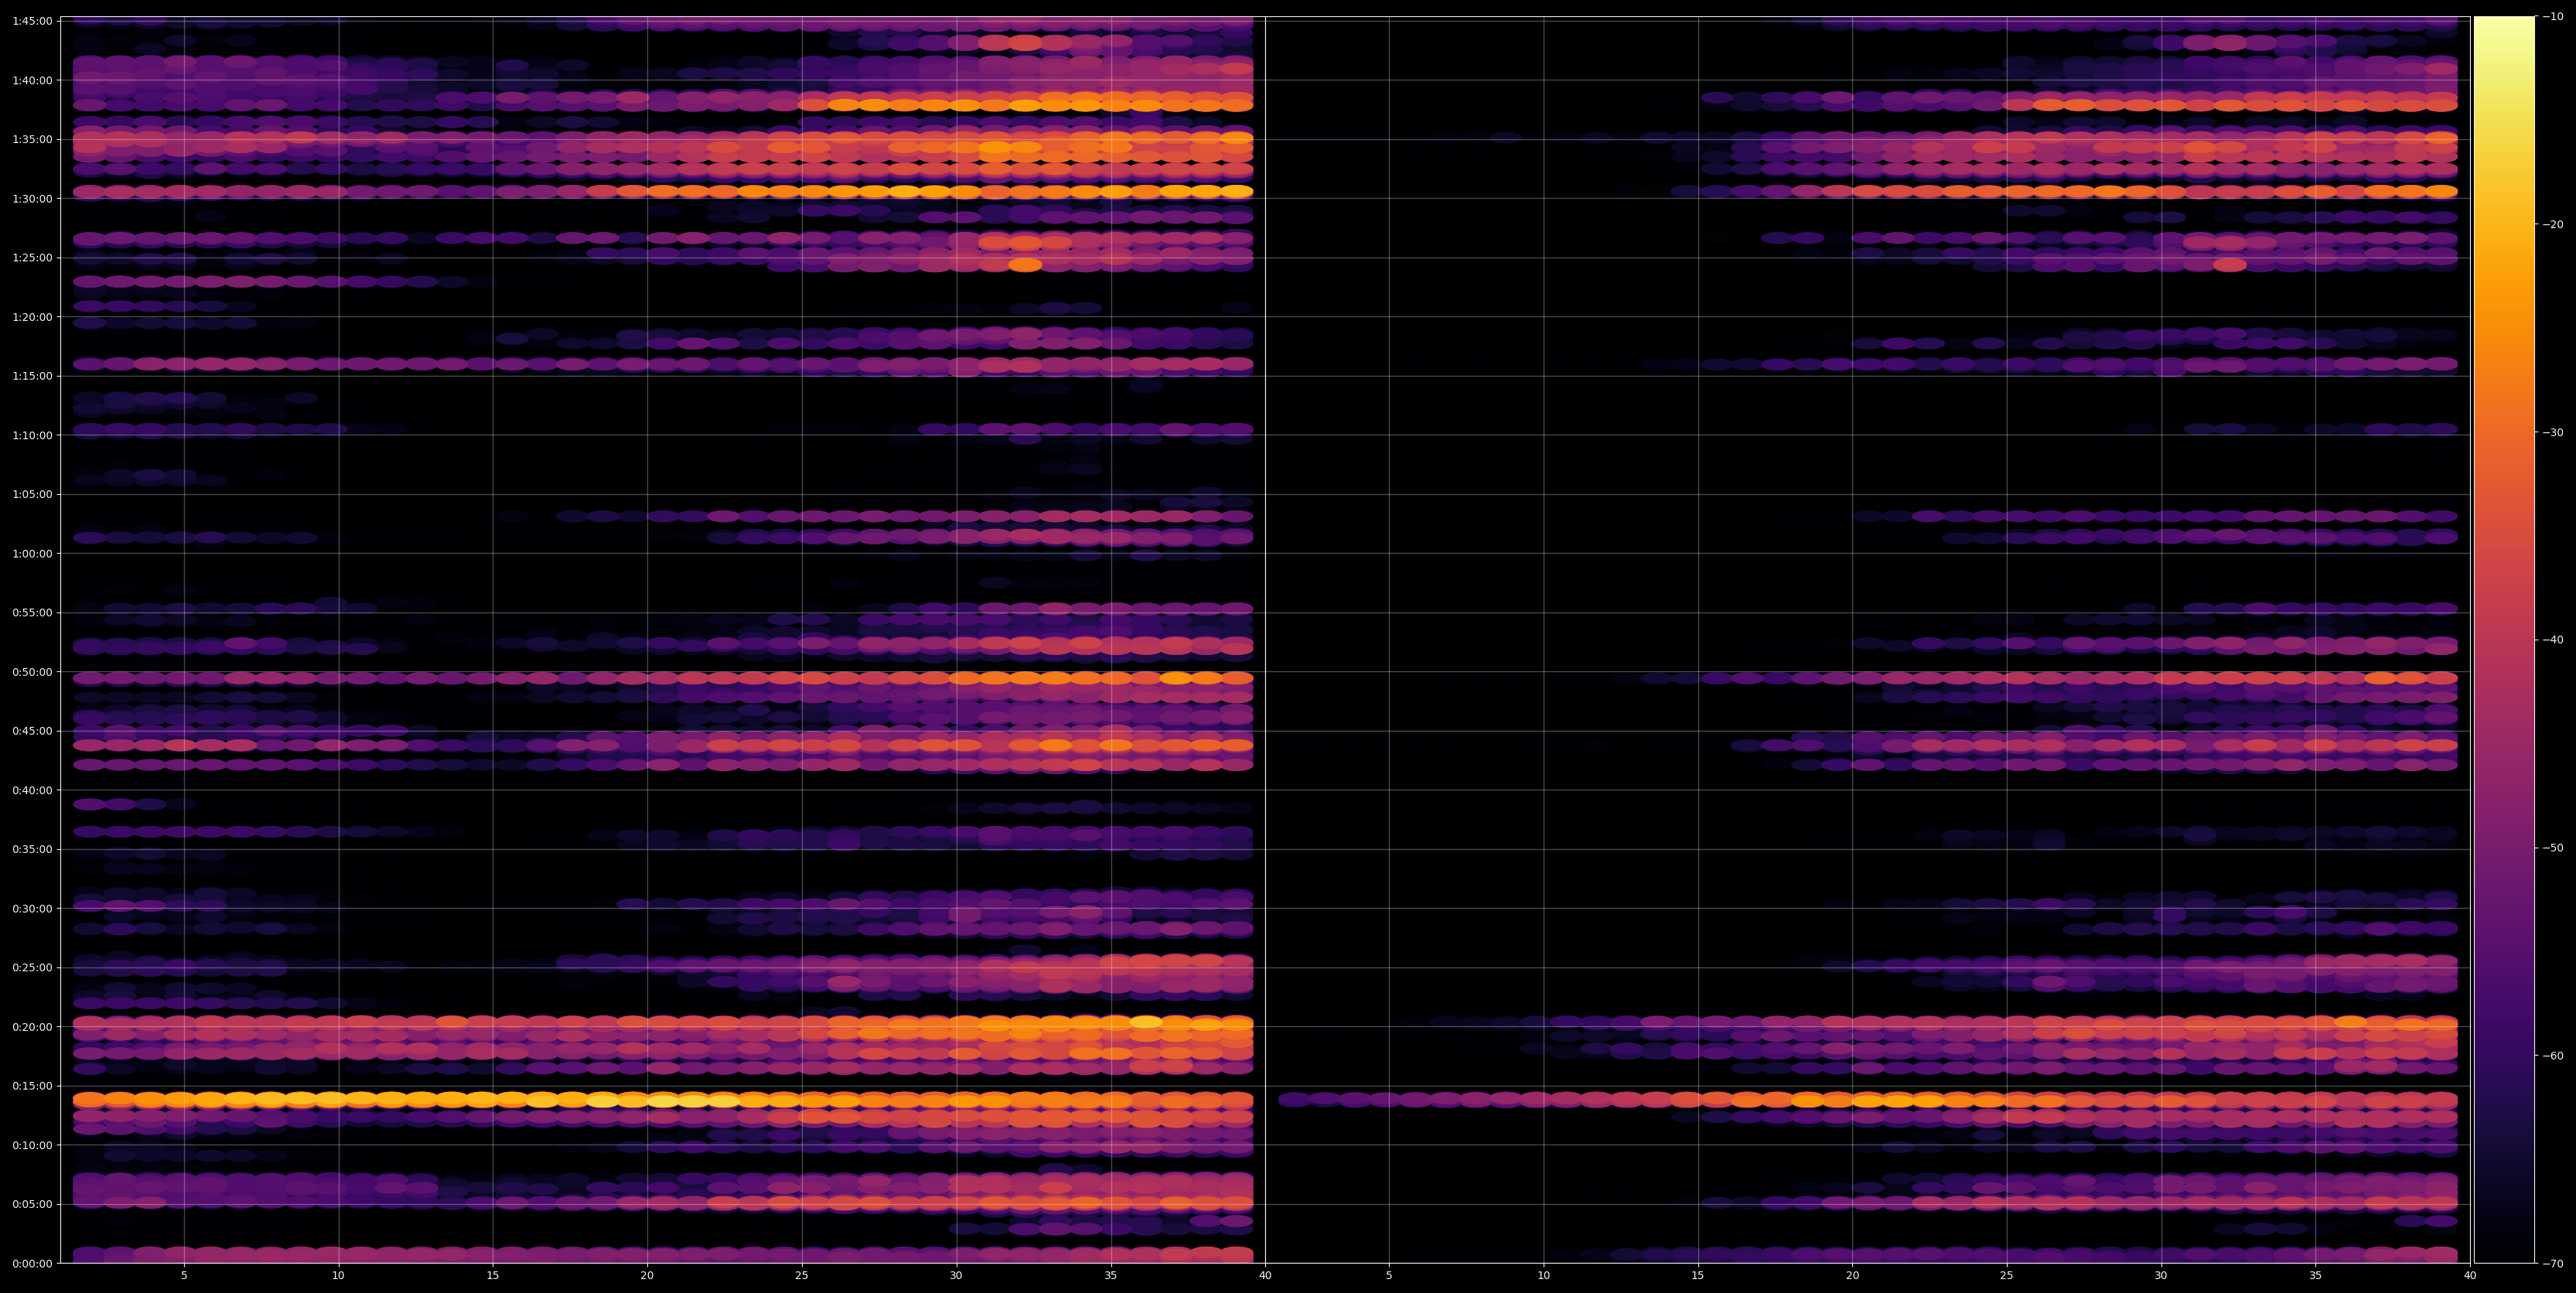2576x1293 pixels.
Task: Select the 1:10:00 time label
Action: [x=32, y=435]
